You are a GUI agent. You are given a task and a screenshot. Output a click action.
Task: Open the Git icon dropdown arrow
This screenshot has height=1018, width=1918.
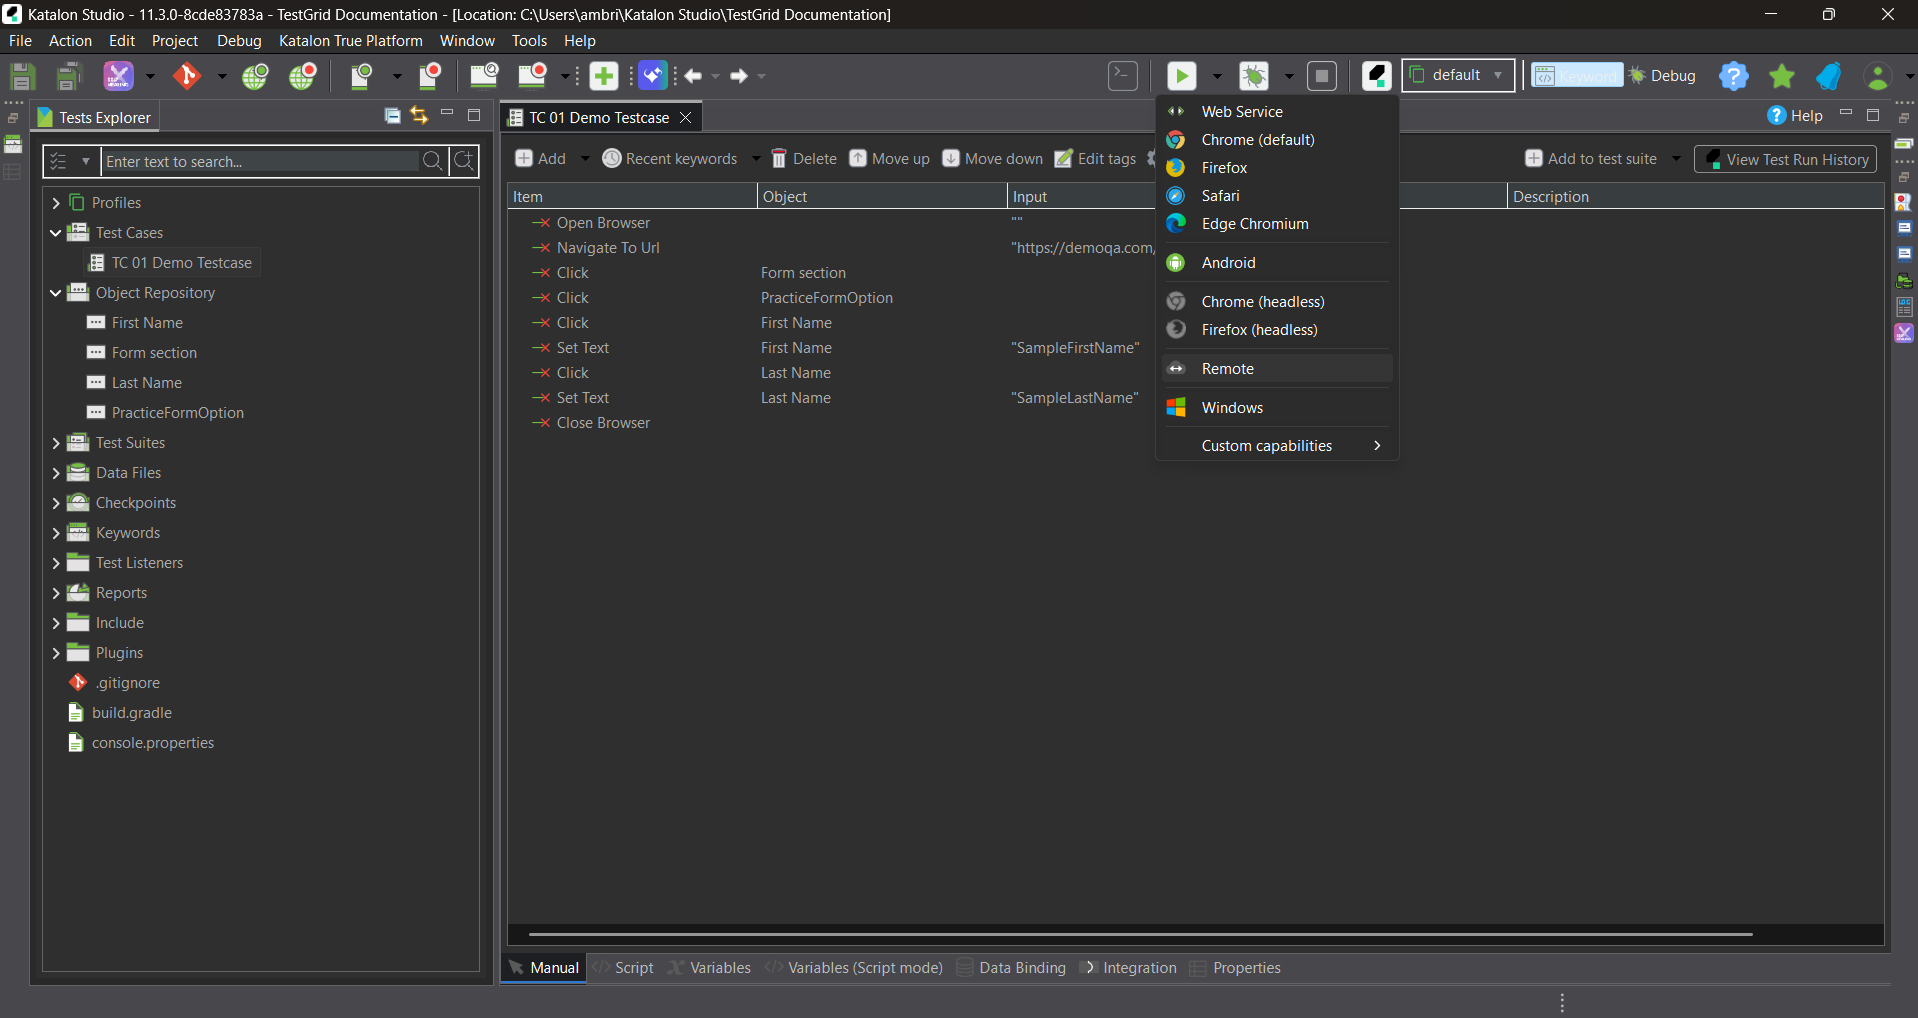222,76
